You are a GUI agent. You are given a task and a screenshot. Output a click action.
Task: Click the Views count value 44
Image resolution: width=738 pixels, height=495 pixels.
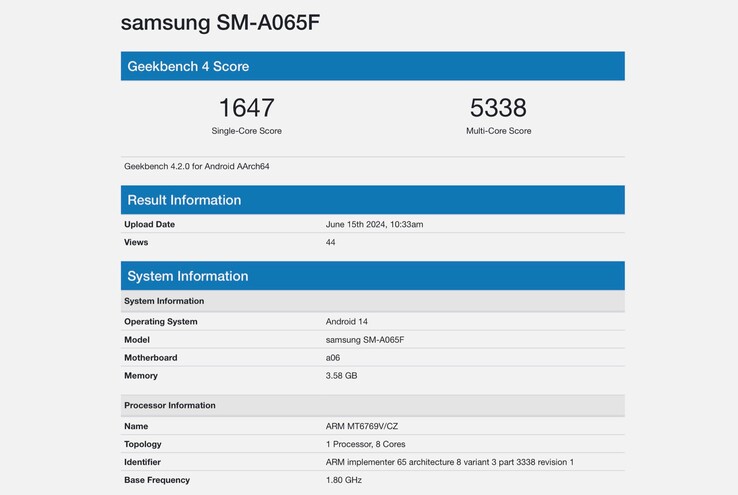point(331,242)
